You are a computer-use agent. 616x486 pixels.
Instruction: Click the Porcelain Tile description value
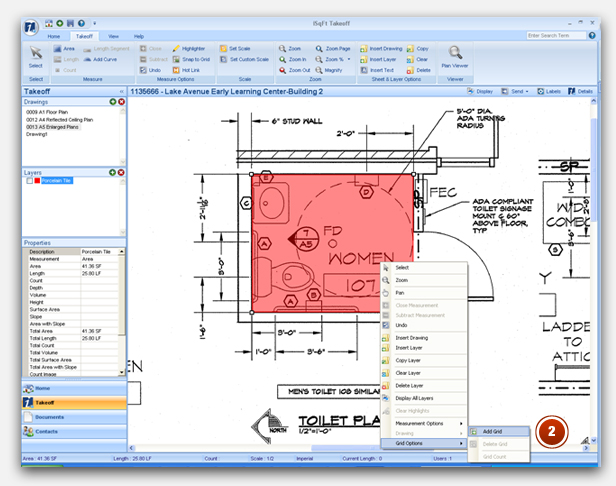tap(99, 251)
